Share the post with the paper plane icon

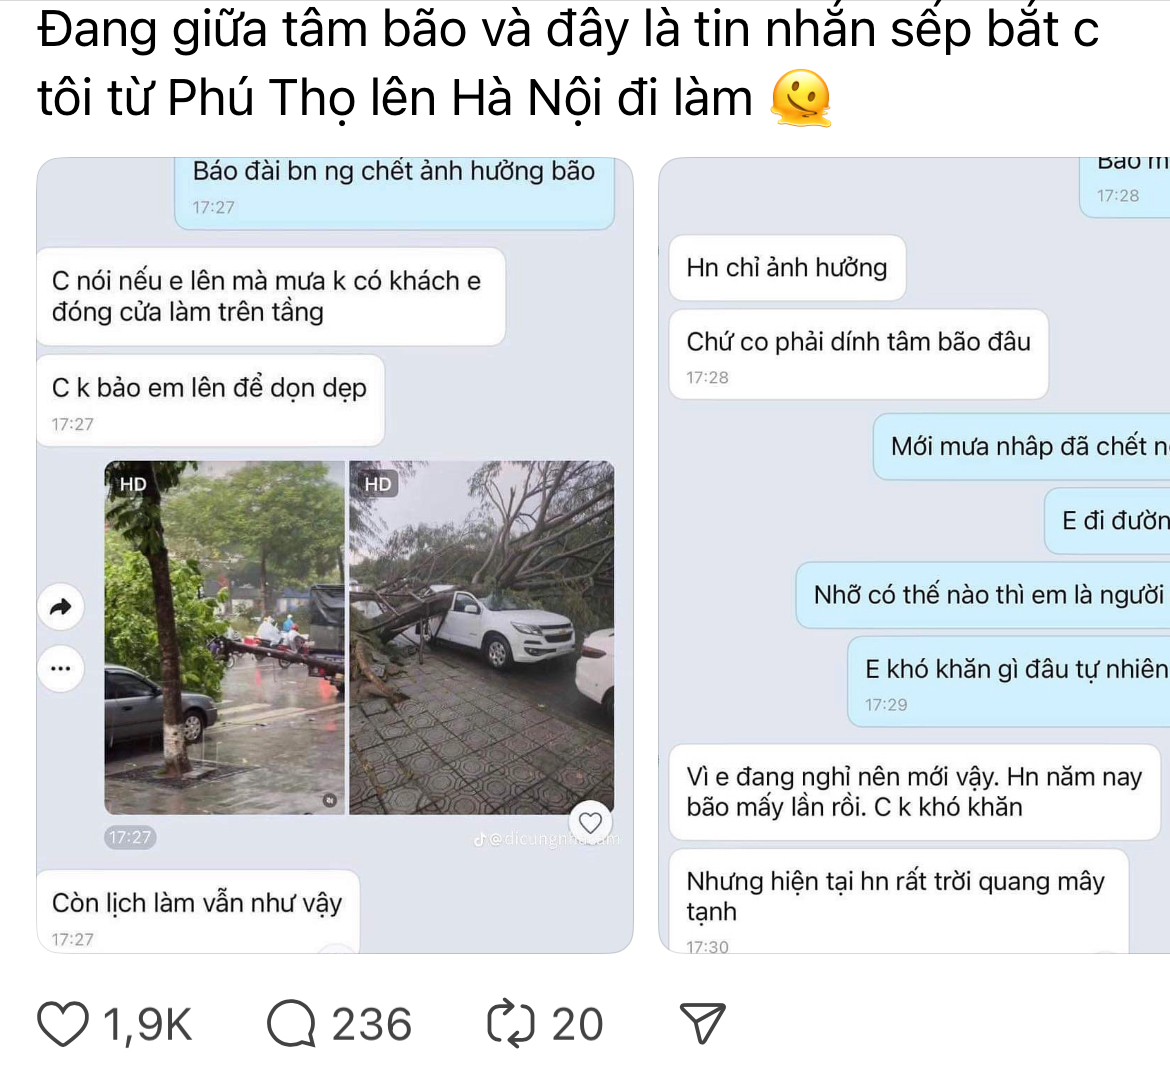(x=702, y=1023)
